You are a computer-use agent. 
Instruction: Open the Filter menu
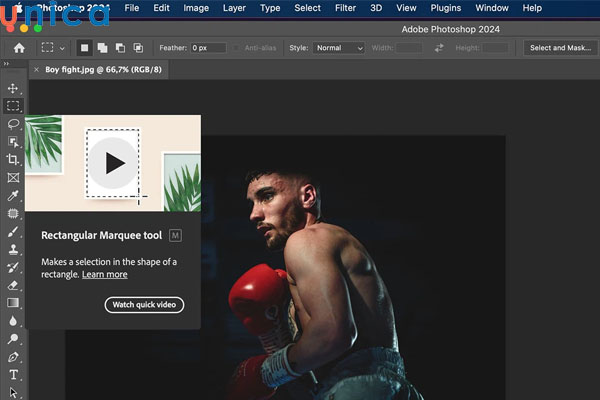[345, 8]
